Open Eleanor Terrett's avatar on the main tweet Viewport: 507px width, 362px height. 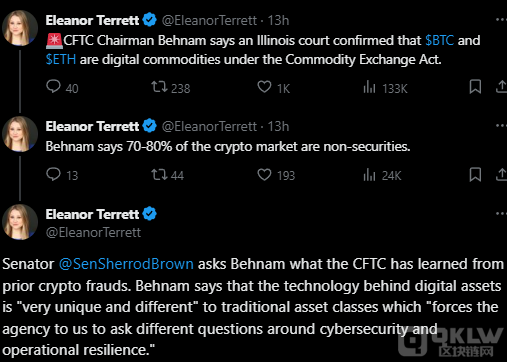[x=20, y=222]
